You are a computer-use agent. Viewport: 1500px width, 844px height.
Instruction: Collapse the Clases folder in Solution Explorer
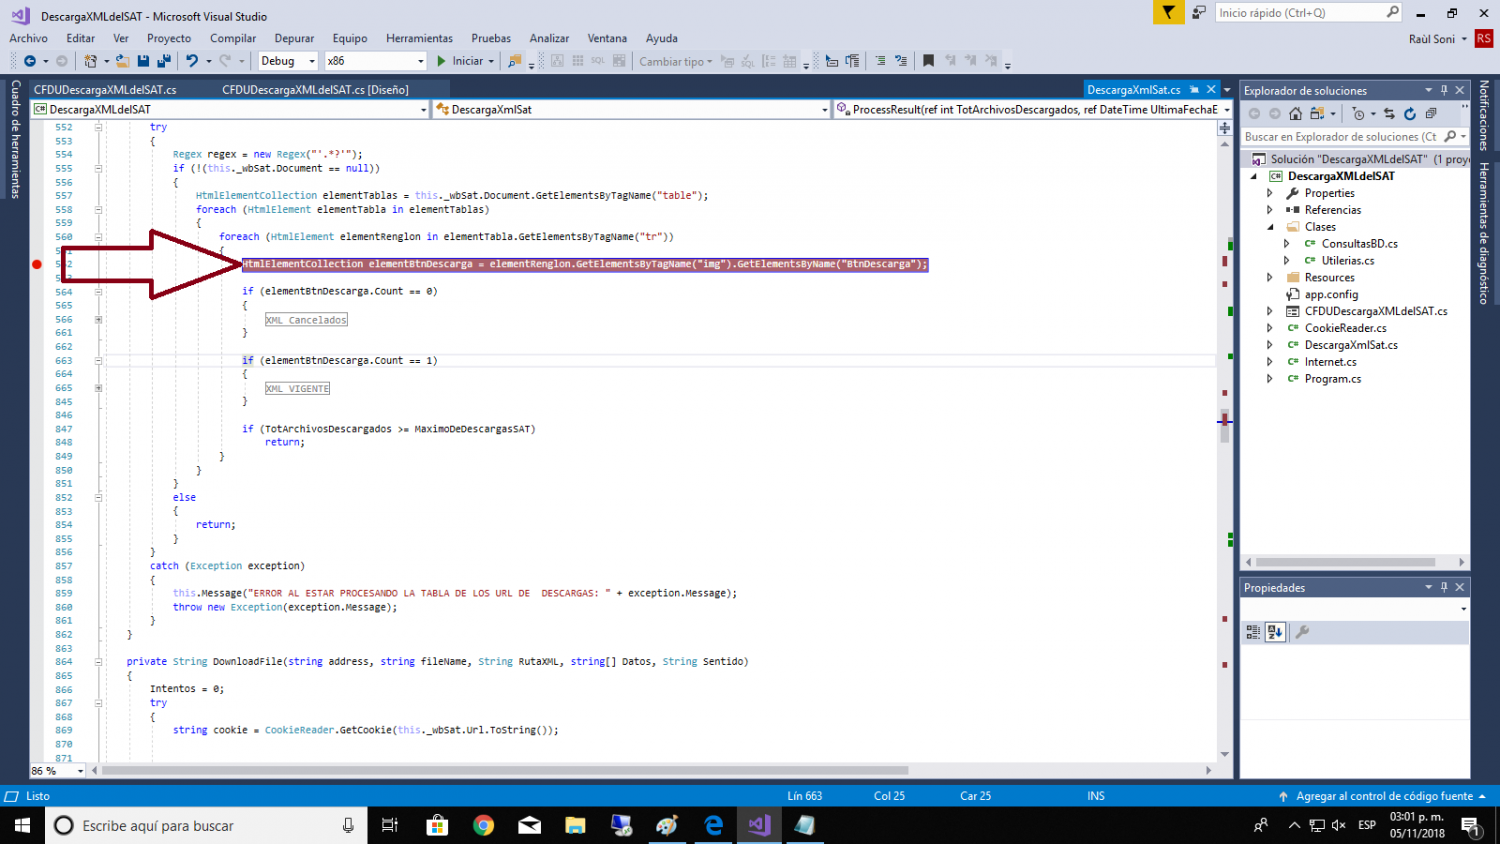(x=1270, y=227)
